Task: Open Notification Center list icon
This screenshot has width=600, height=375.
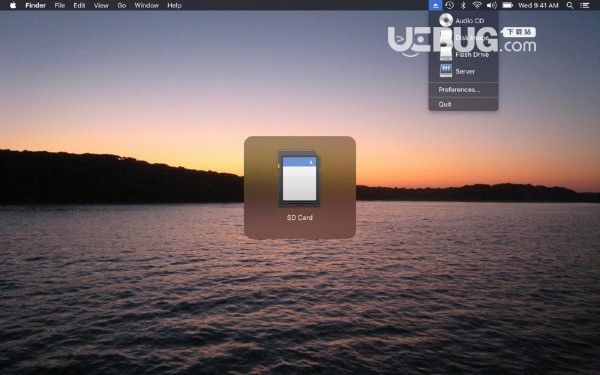Action: pyautogui.click(x=584, y=5)
